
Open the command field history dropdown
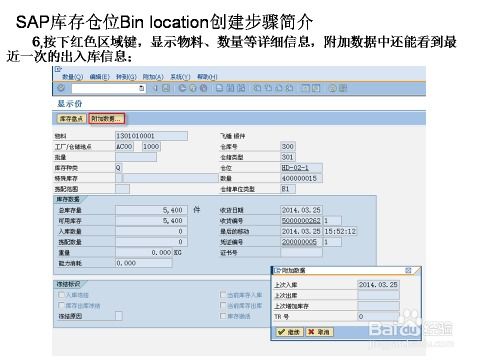coord(142,88)
